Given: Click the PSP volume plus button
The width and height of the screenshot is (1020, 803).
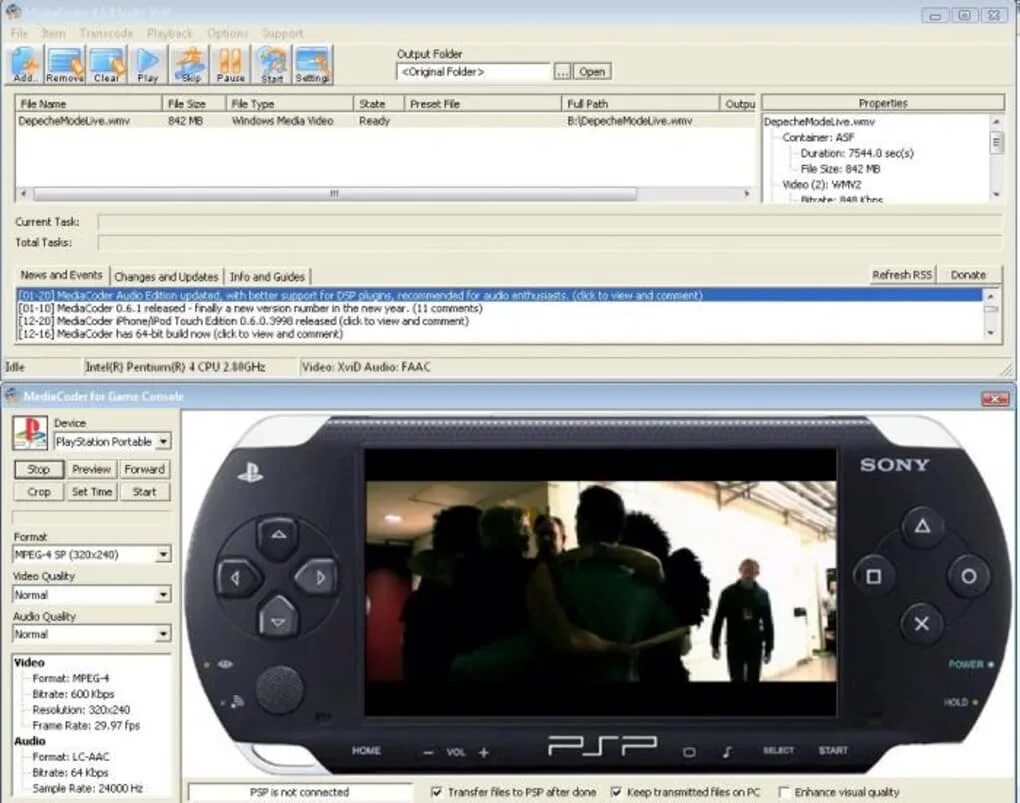Looking at the screenshot, I should (484, 753).
